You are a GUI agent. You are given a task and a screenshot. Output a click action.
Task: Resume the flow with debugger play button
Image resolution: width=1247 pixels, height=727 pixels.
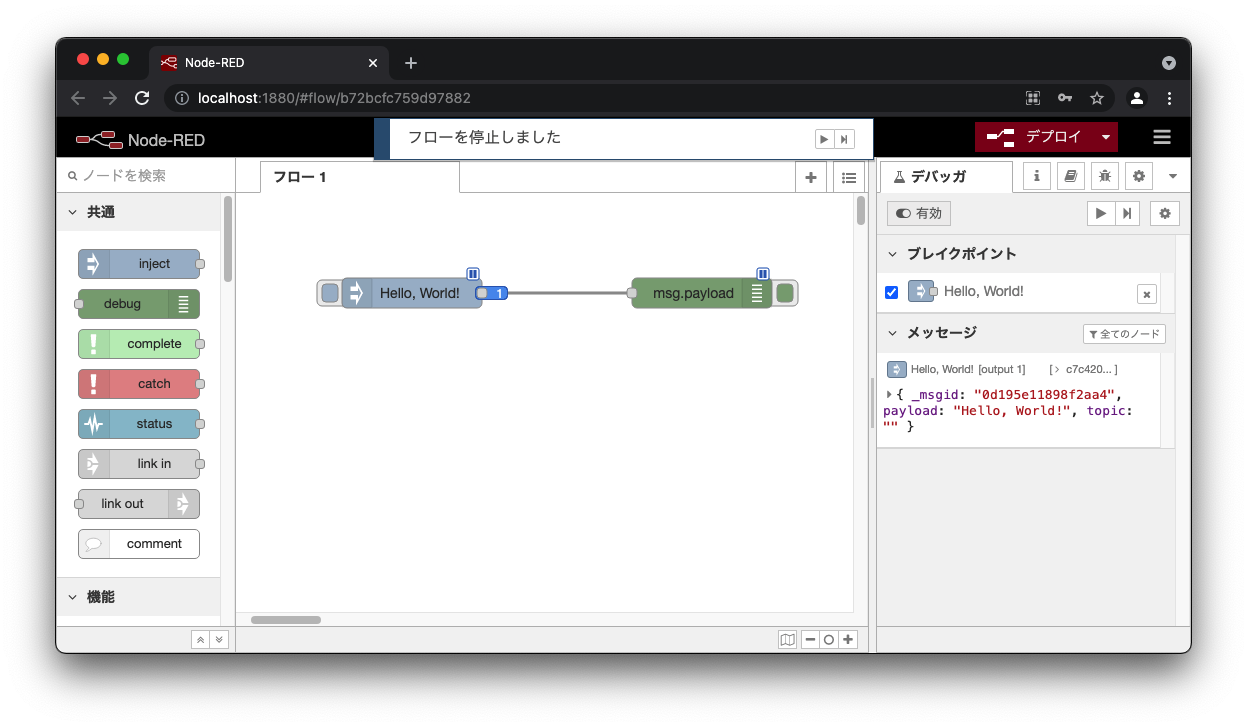pos(1101,213)
